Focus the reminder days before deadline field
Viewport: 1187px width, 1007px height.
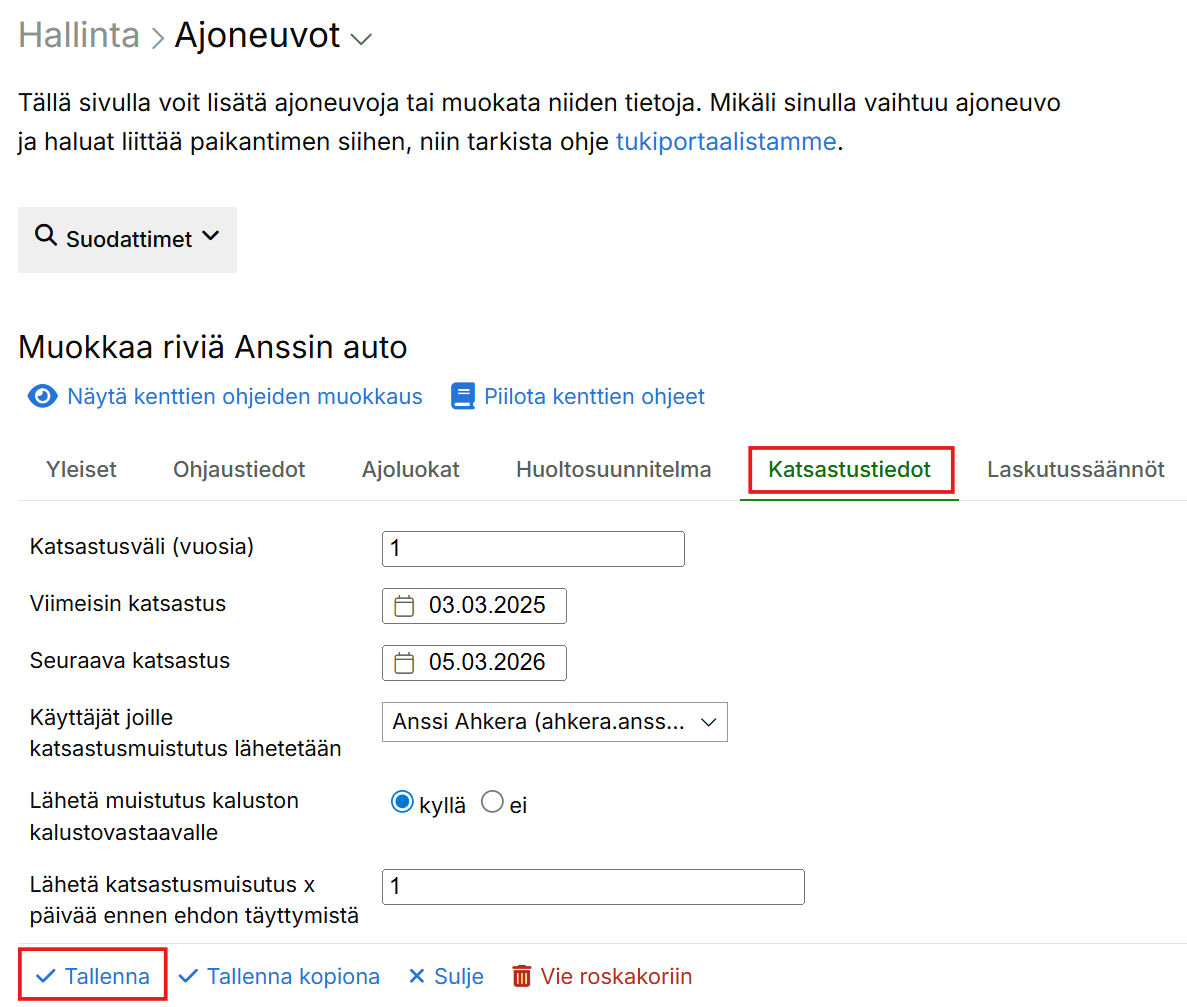(x=593, y=887)
